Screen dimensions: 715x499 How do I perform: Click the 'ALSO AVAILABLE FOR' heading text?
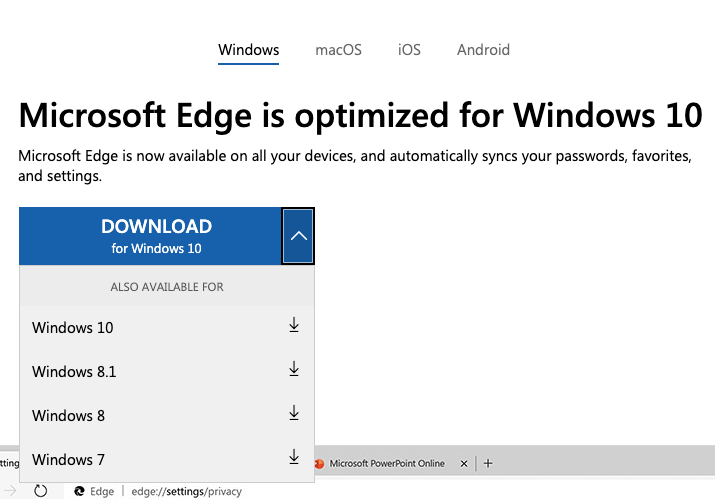[x=167, y=287]
